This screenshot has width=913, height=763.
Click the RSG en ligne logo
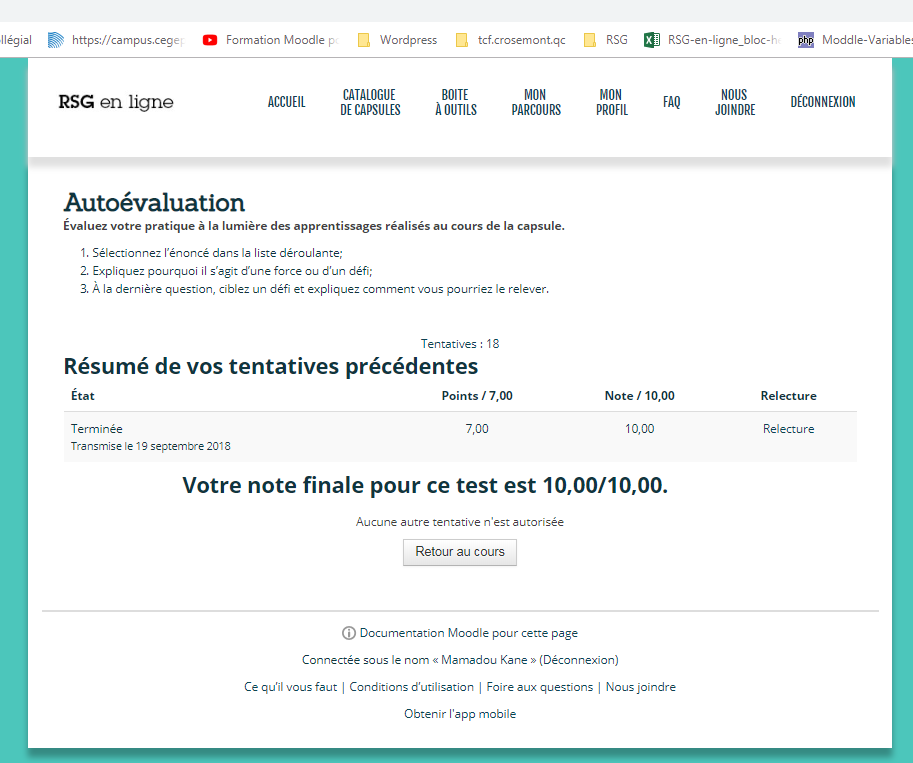116,102
